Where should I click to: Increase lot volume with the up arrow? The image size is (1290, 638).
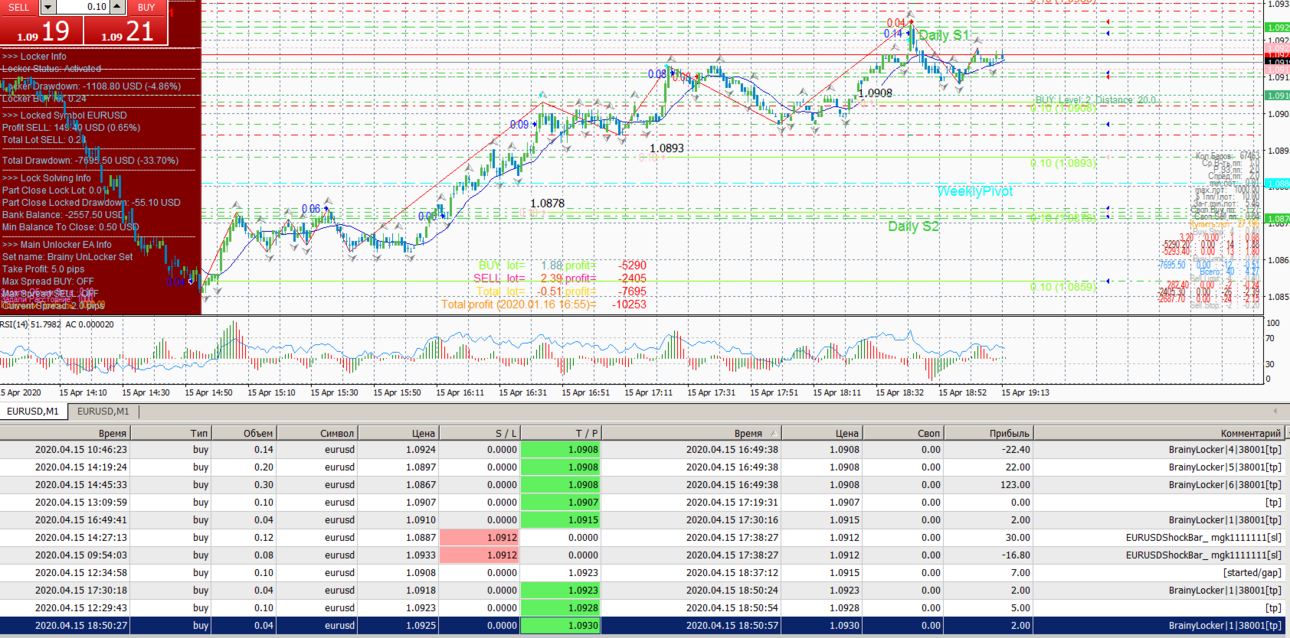(117, 7)
